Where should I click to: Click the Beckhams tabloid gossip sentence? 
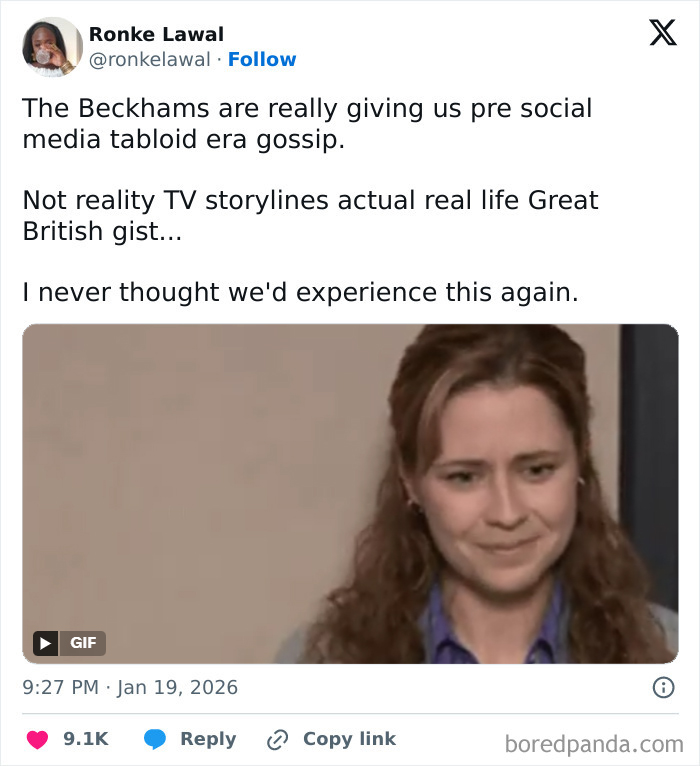click(x=307, y=123)
